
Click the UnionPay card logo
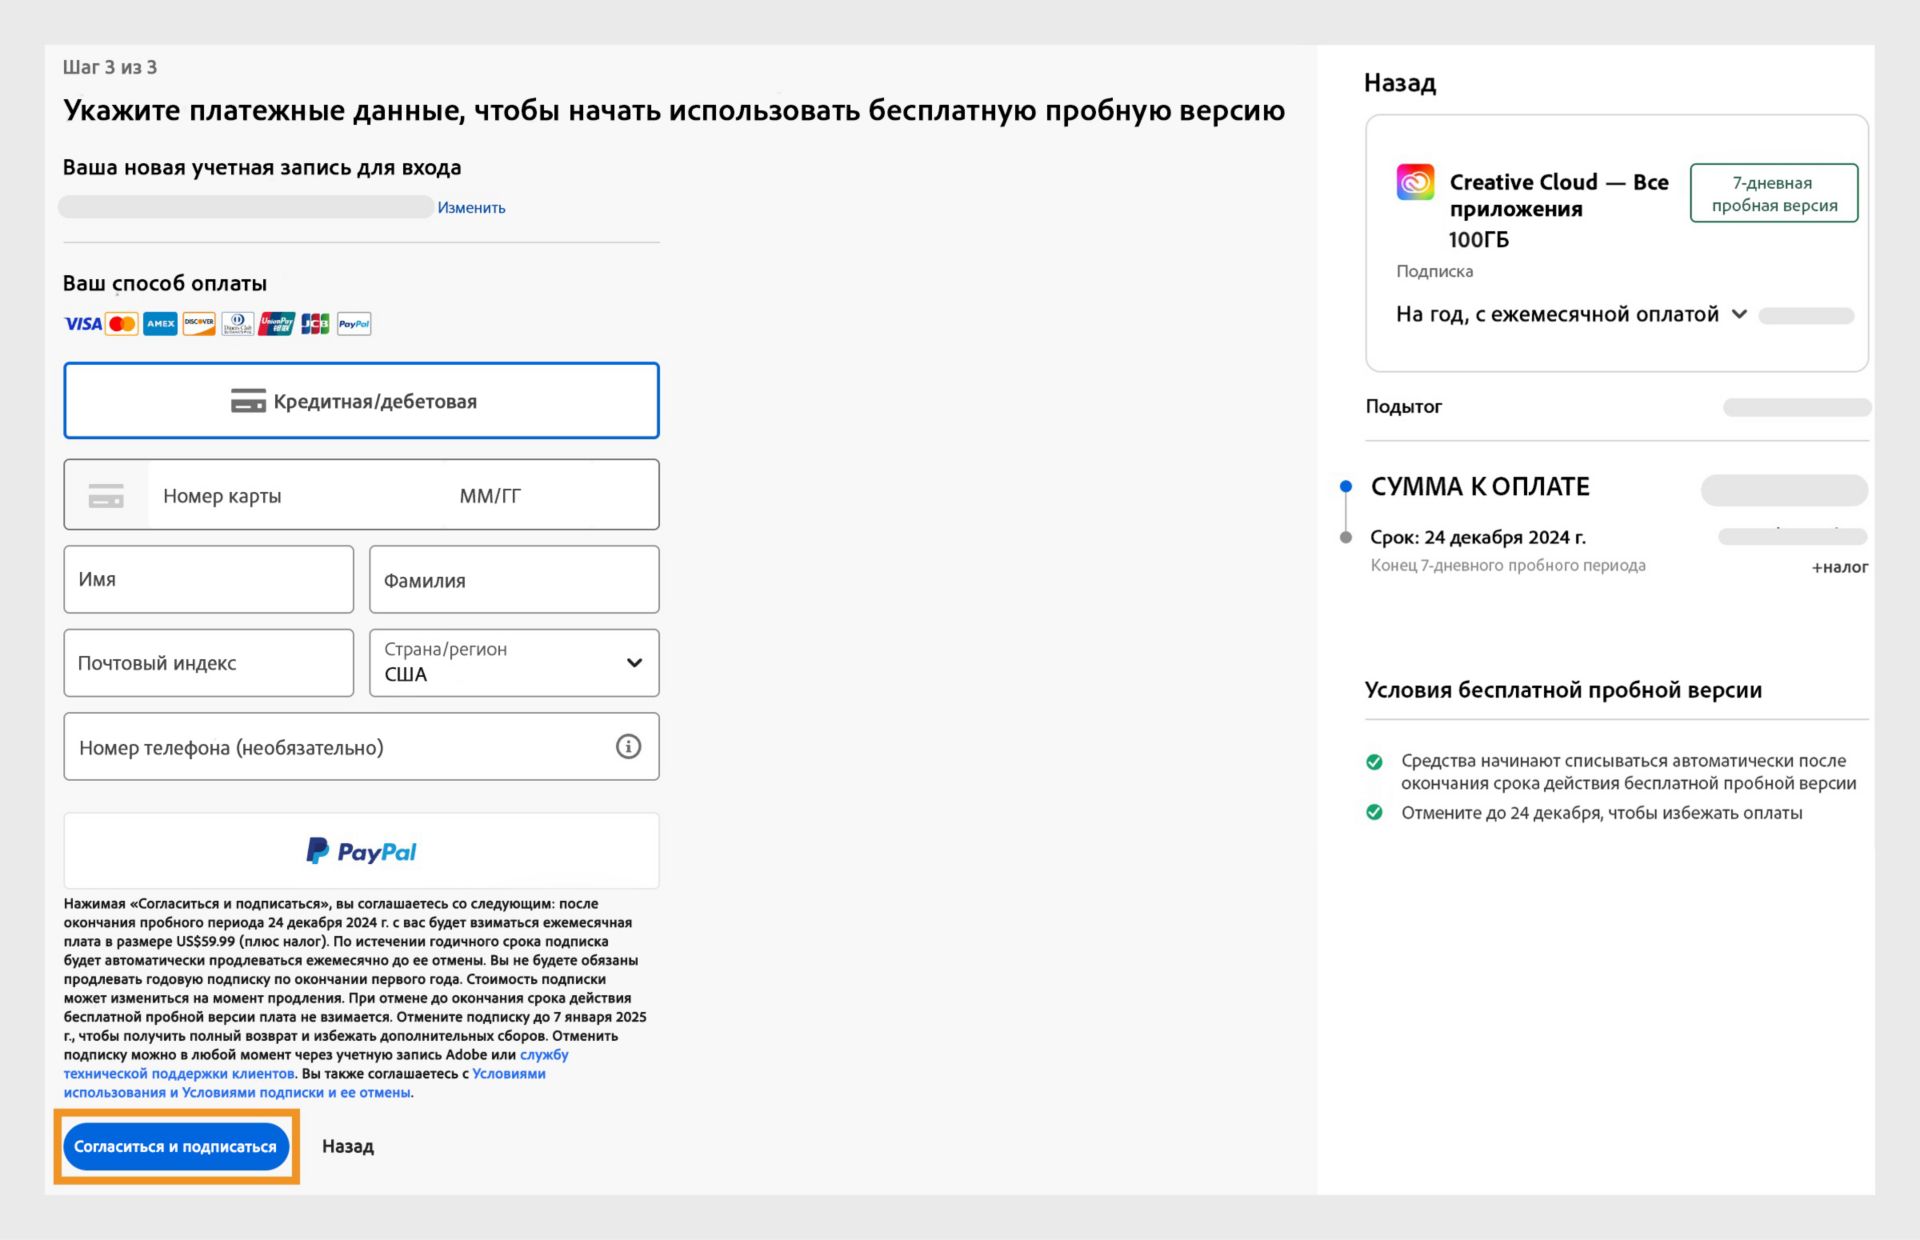tap(276, 324)
